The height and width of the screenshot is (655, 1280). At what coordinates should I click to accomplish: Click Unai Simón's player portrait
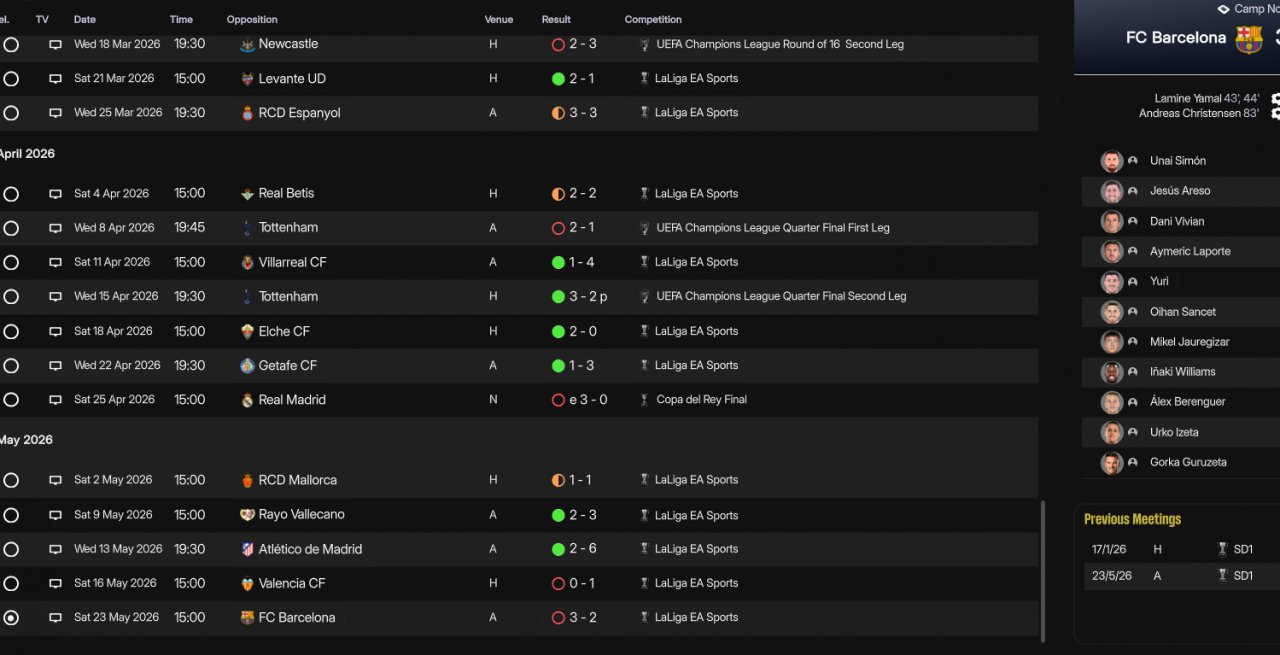(x=1112, y=161)
